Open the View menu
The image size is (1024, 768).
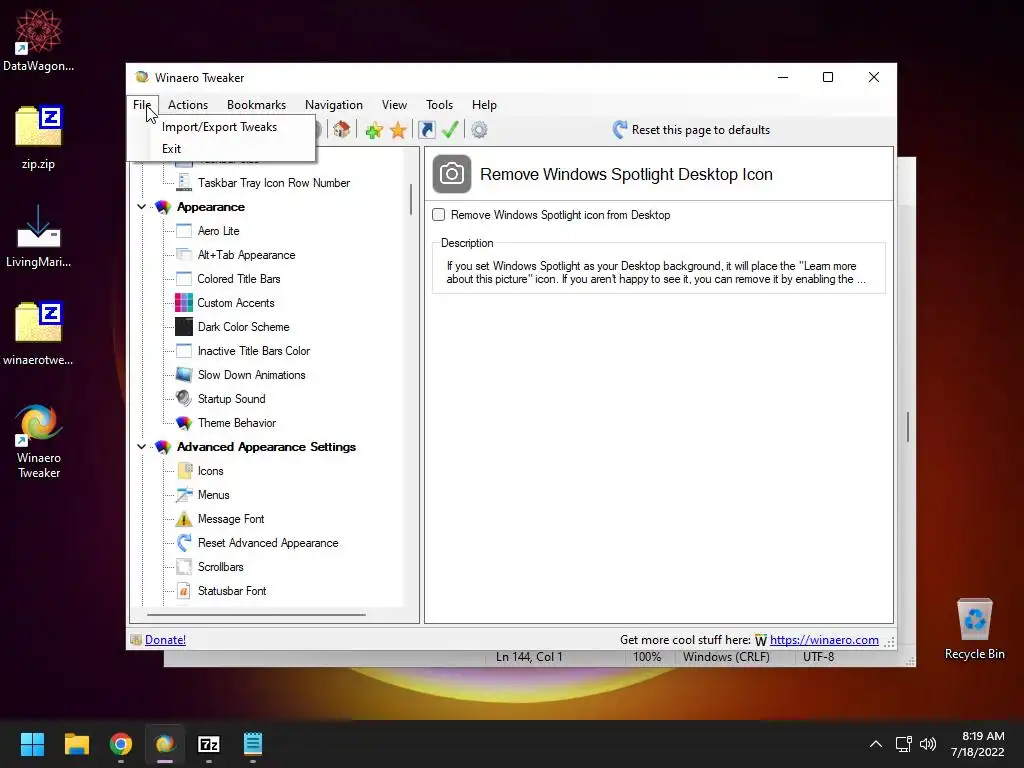tap(394, 105)
